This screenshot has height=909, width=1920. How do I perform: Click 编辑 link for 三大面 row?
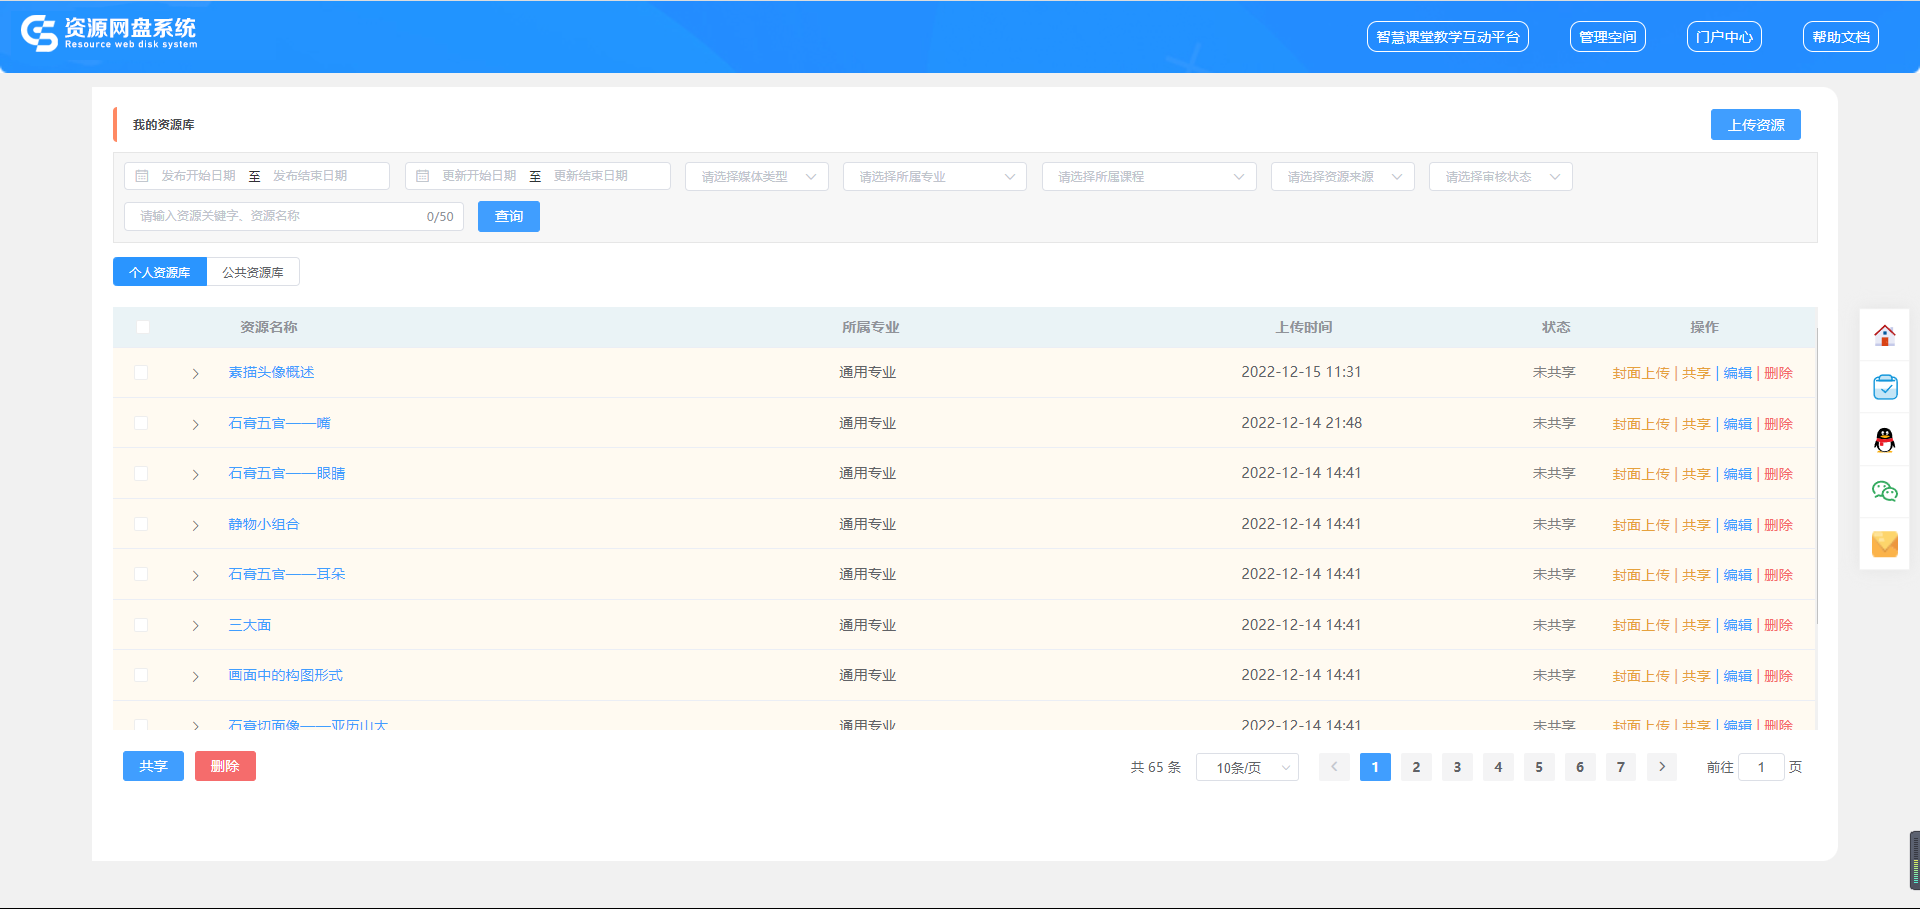click(1737, 625)
